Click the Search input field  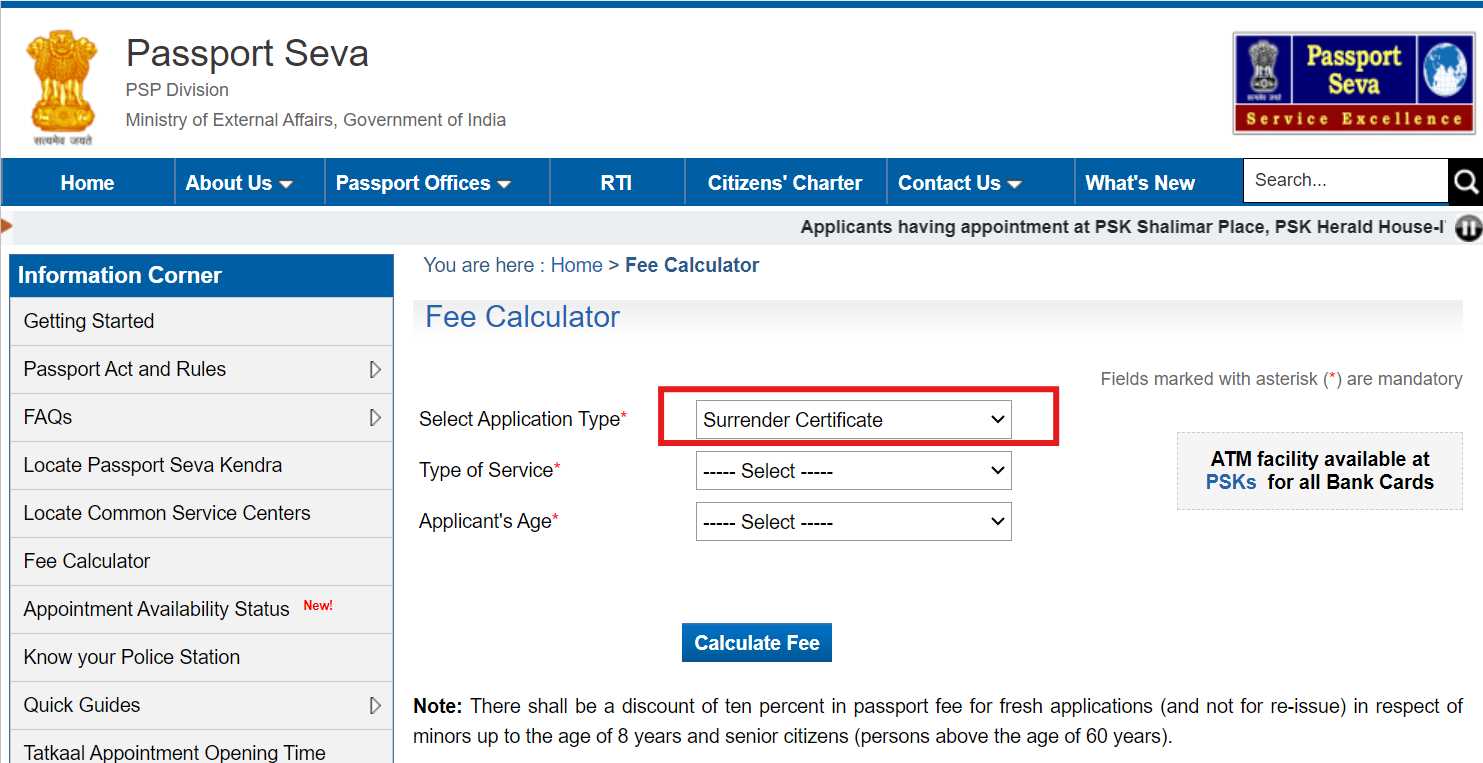click(x=1345, y=181)
